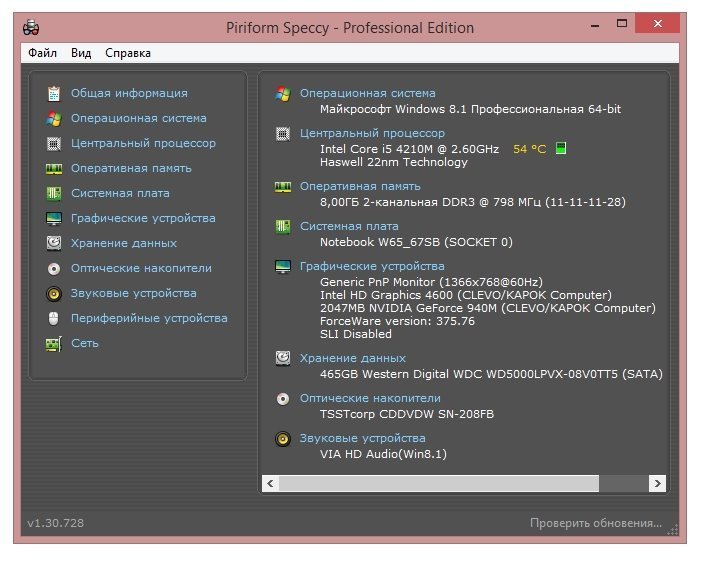Open Операционная система section from sidebar
Viewport: 704px width, 563px height.
(x=139, y=119)
